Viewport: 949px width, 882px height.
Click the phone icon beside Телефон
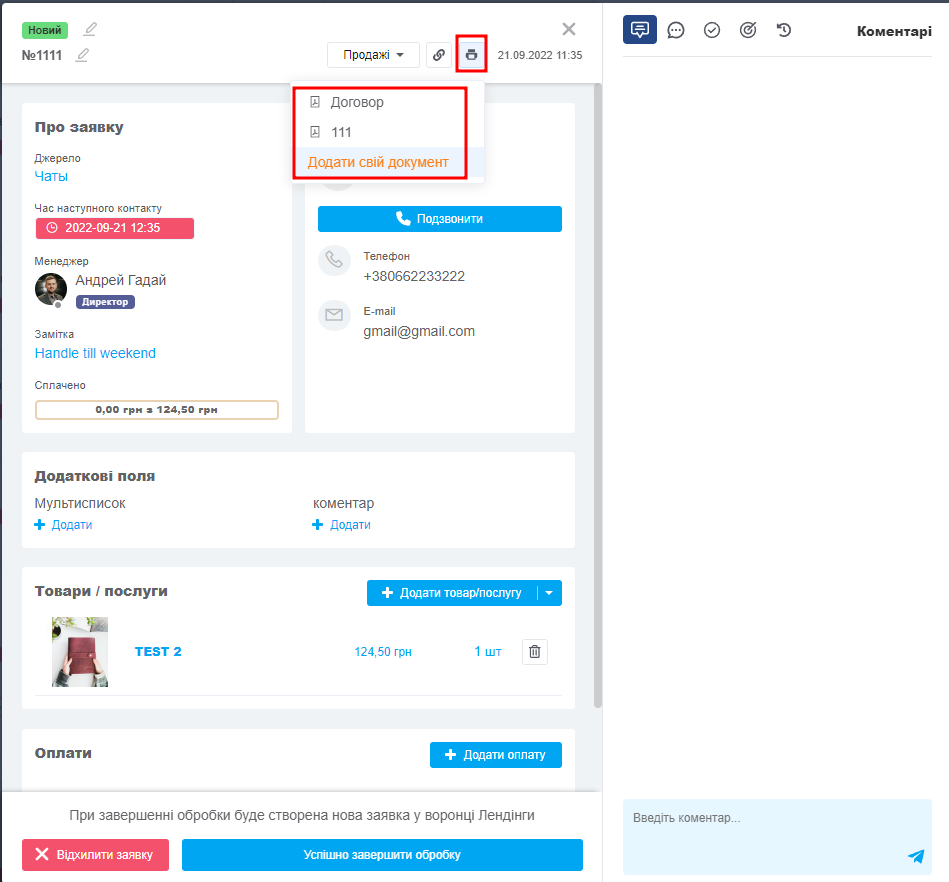point(334,260)
